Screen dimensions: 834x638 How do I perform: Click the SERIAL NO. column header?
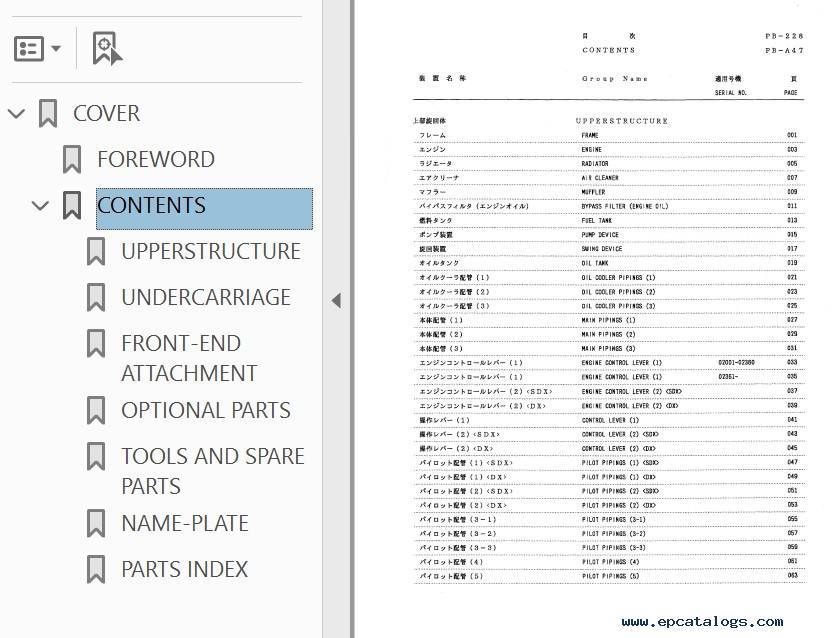(731, 93)
